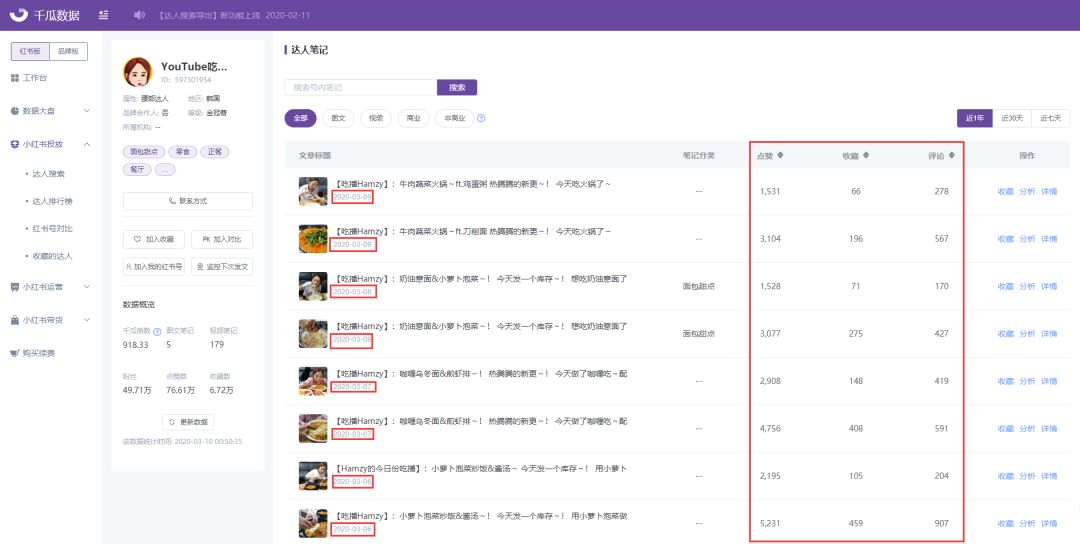This screenshot has width=1080, height=544.
Task: Click the 千瓜数据 logo
Action: (x=45, y=15)
